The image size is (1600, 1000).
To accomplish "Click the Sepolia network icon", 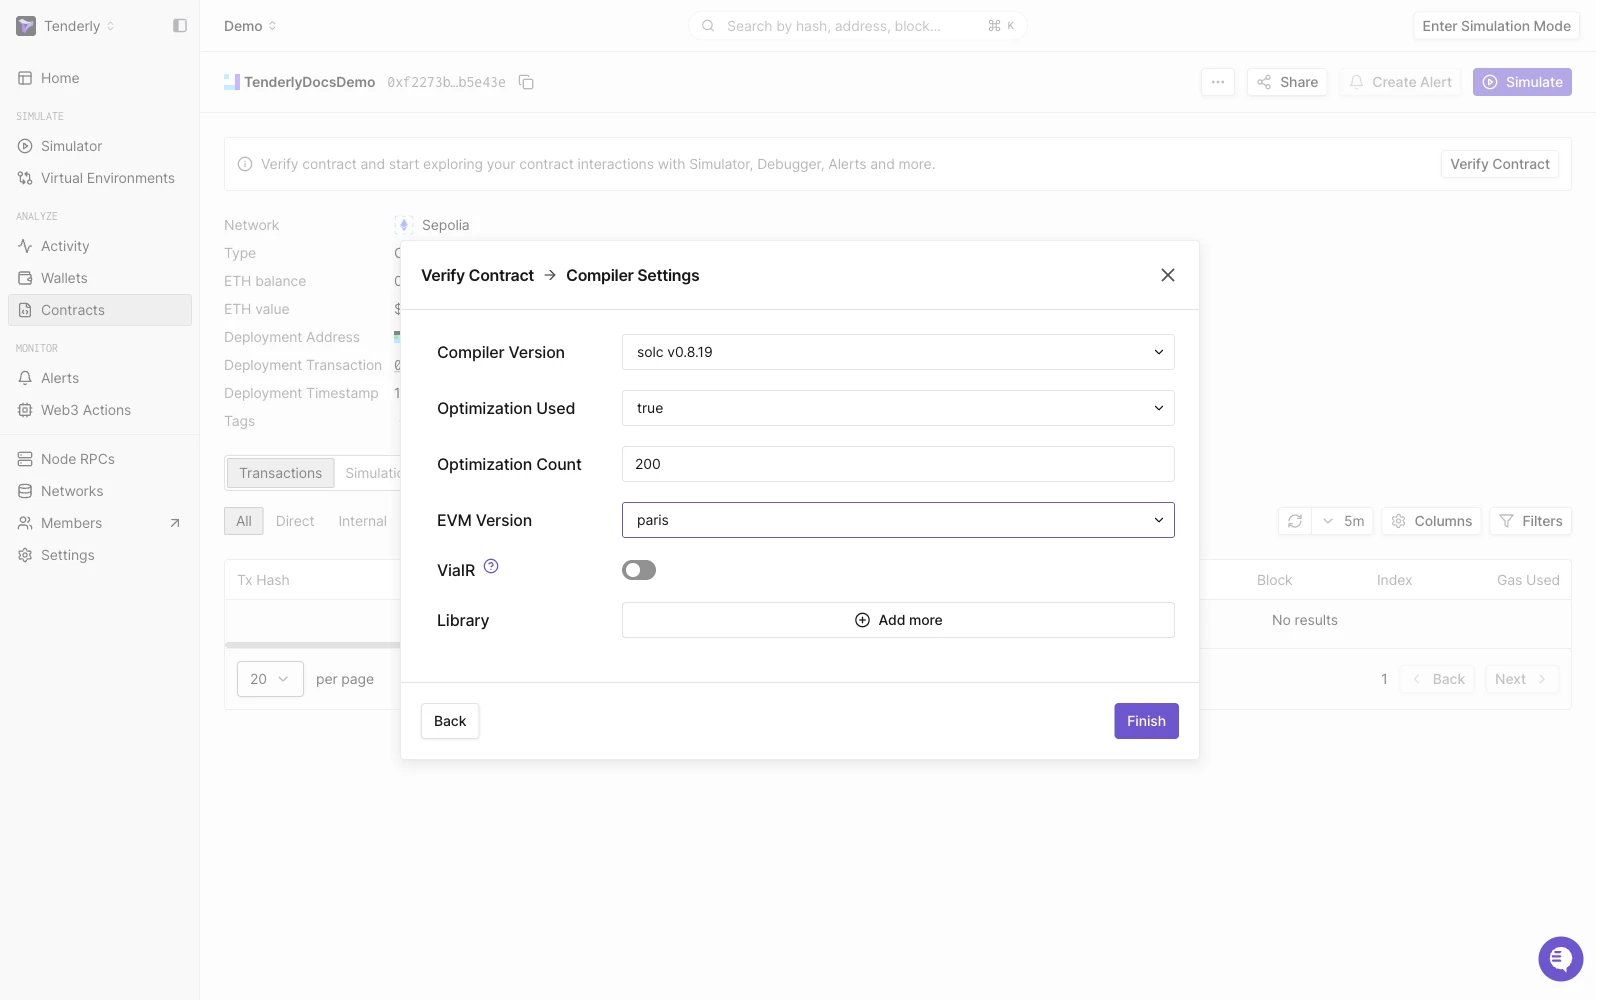I will 404,225.
